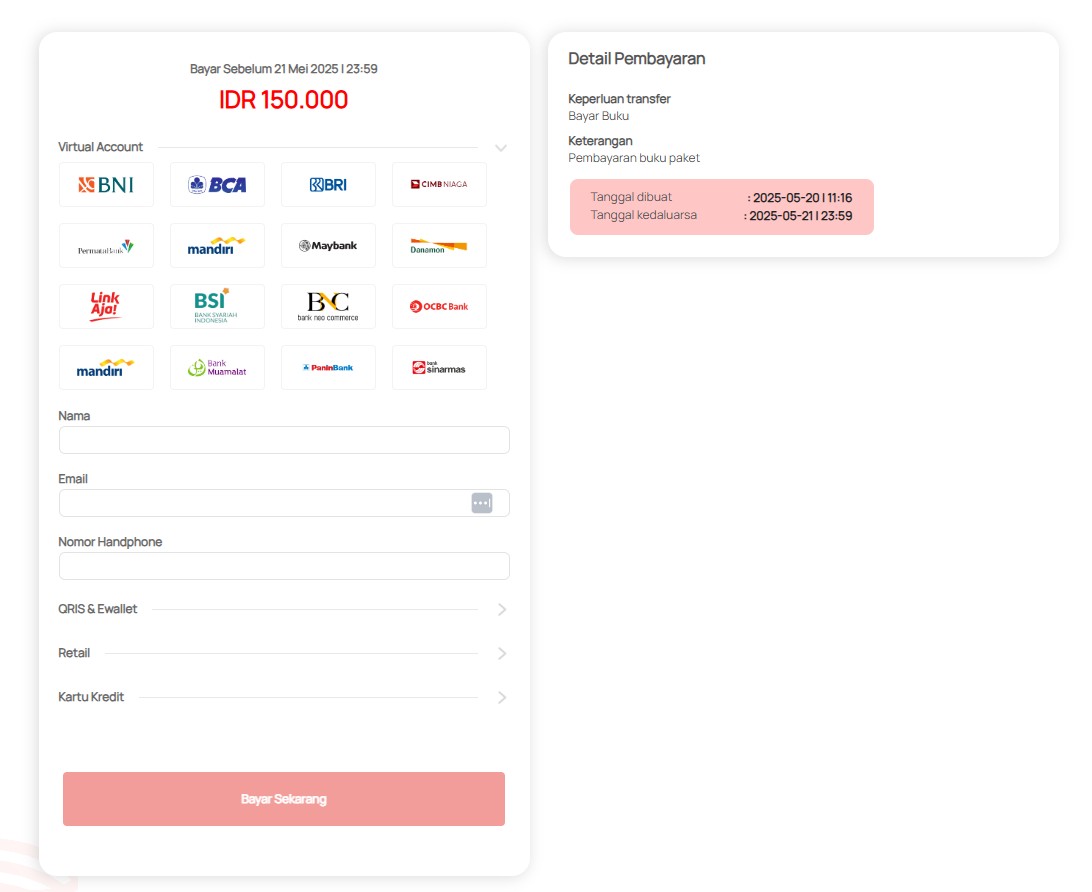Select Bank Syariah Indonesia (BSI)
This screenshot has height=892, width=1092.
(x=217, y=307)
